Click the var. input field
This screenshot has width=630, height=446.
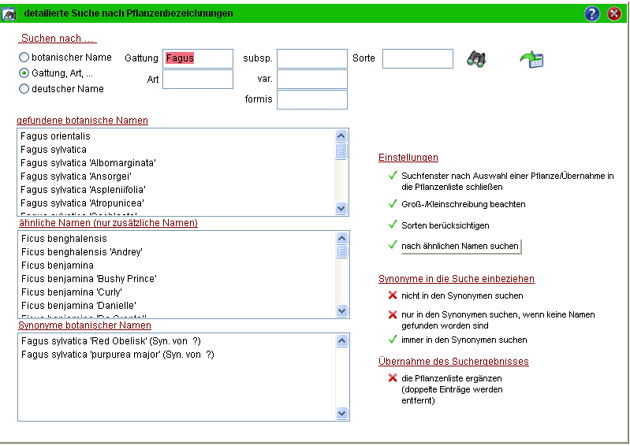[x=312, y=79]
